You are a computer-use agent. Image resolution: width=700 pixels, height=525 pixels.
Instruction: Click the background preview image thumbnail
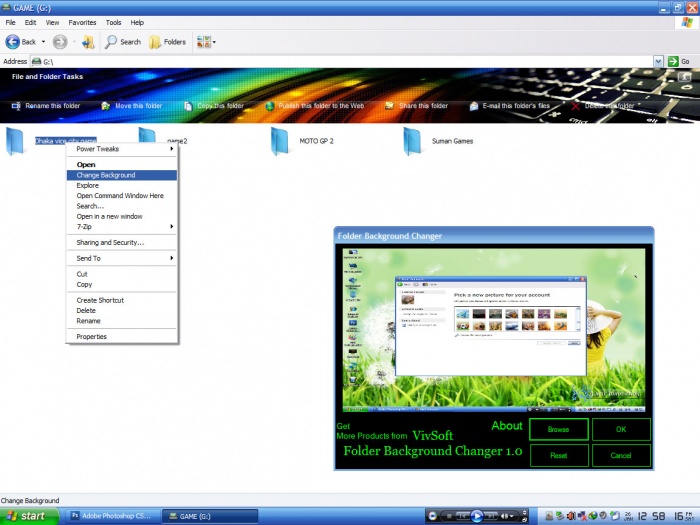click(x=494, y=330)
